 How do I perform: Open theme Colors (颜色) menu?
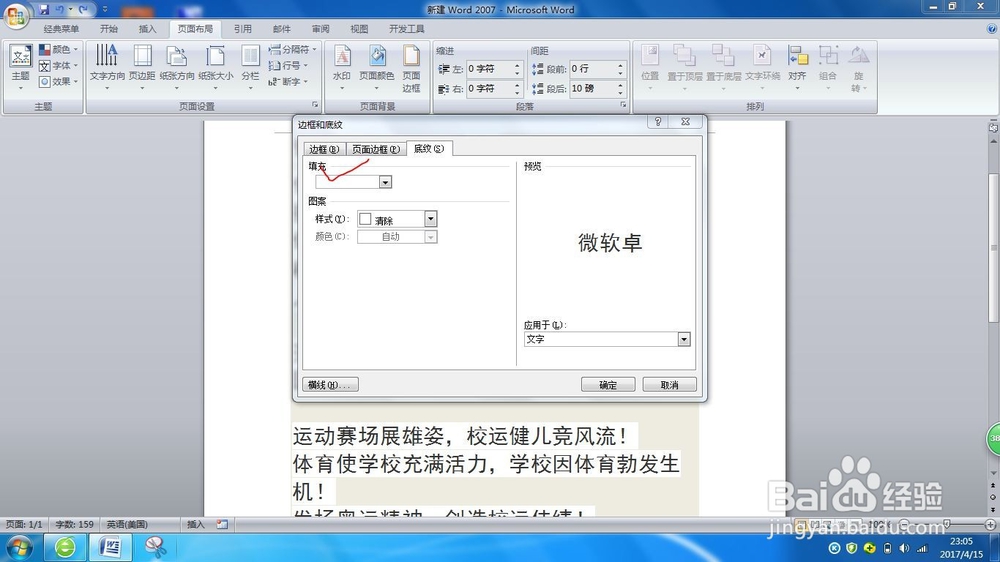click(59, 49)
